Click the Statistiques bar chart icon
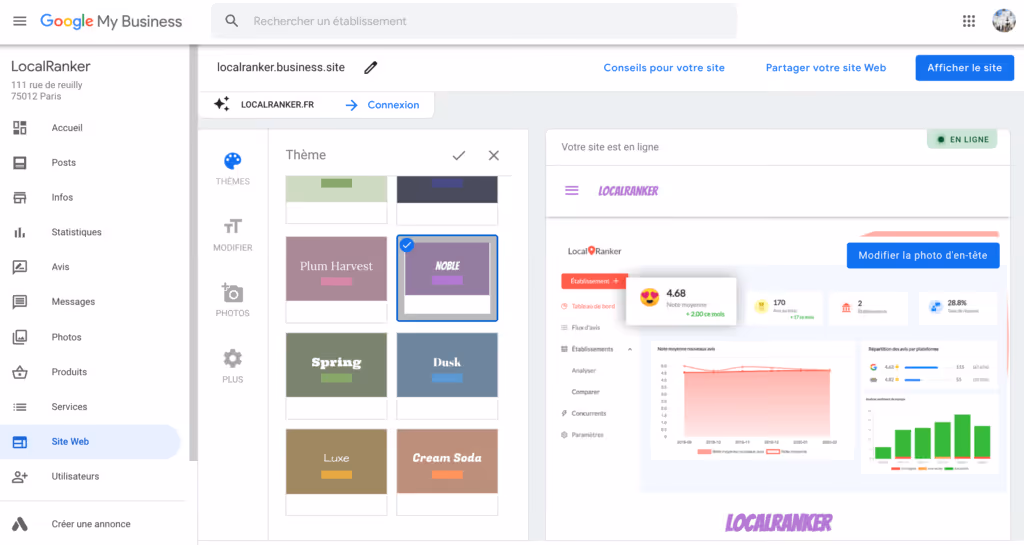 pyautogui.click(x=20, y=232)
